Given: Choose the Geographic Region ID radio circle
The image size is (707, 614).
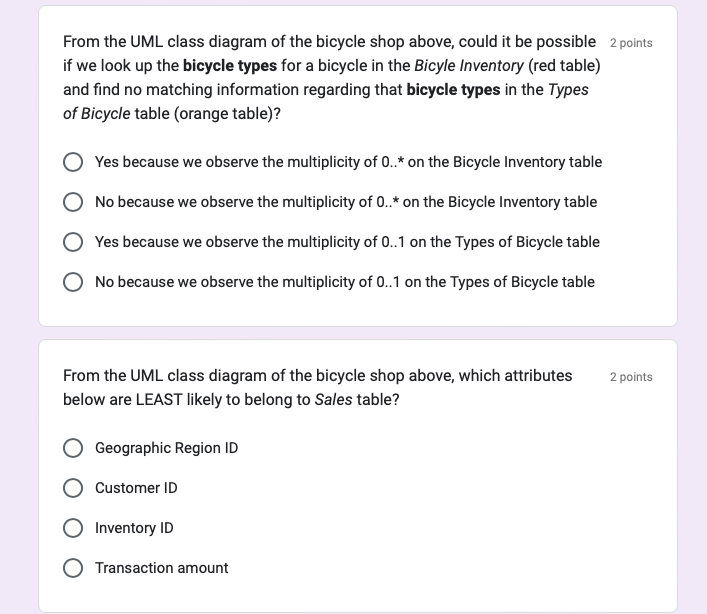Looking at the screenshot, I should click(73, 448).
